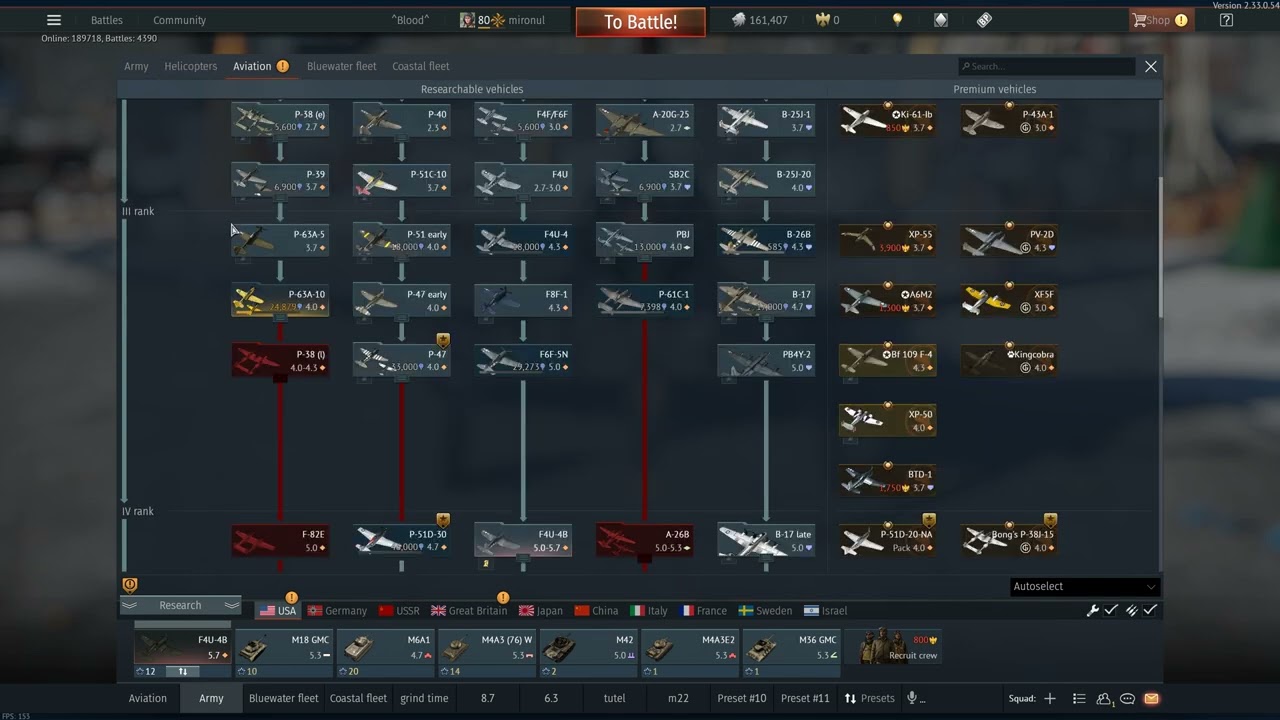Switch to the Army tab beside Helicopters
The width and height of the screenshot is (1280, 720).
(x=136, y=66)
